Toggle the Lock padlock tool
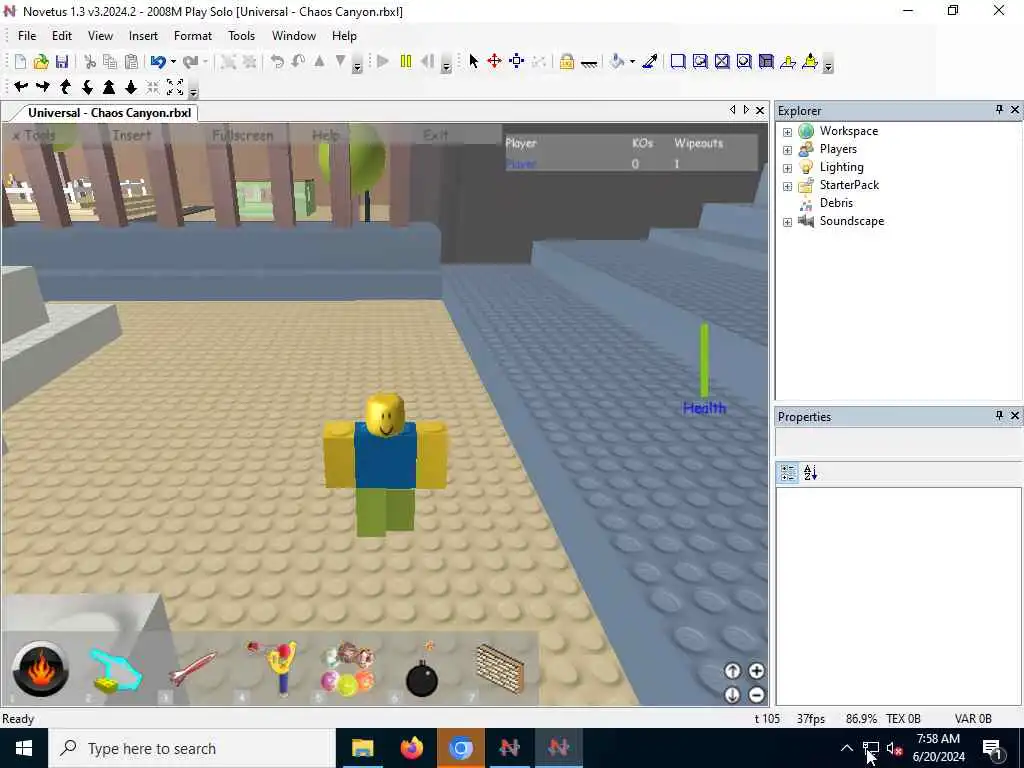This screenshot has height=768, width=1024. 567,61
